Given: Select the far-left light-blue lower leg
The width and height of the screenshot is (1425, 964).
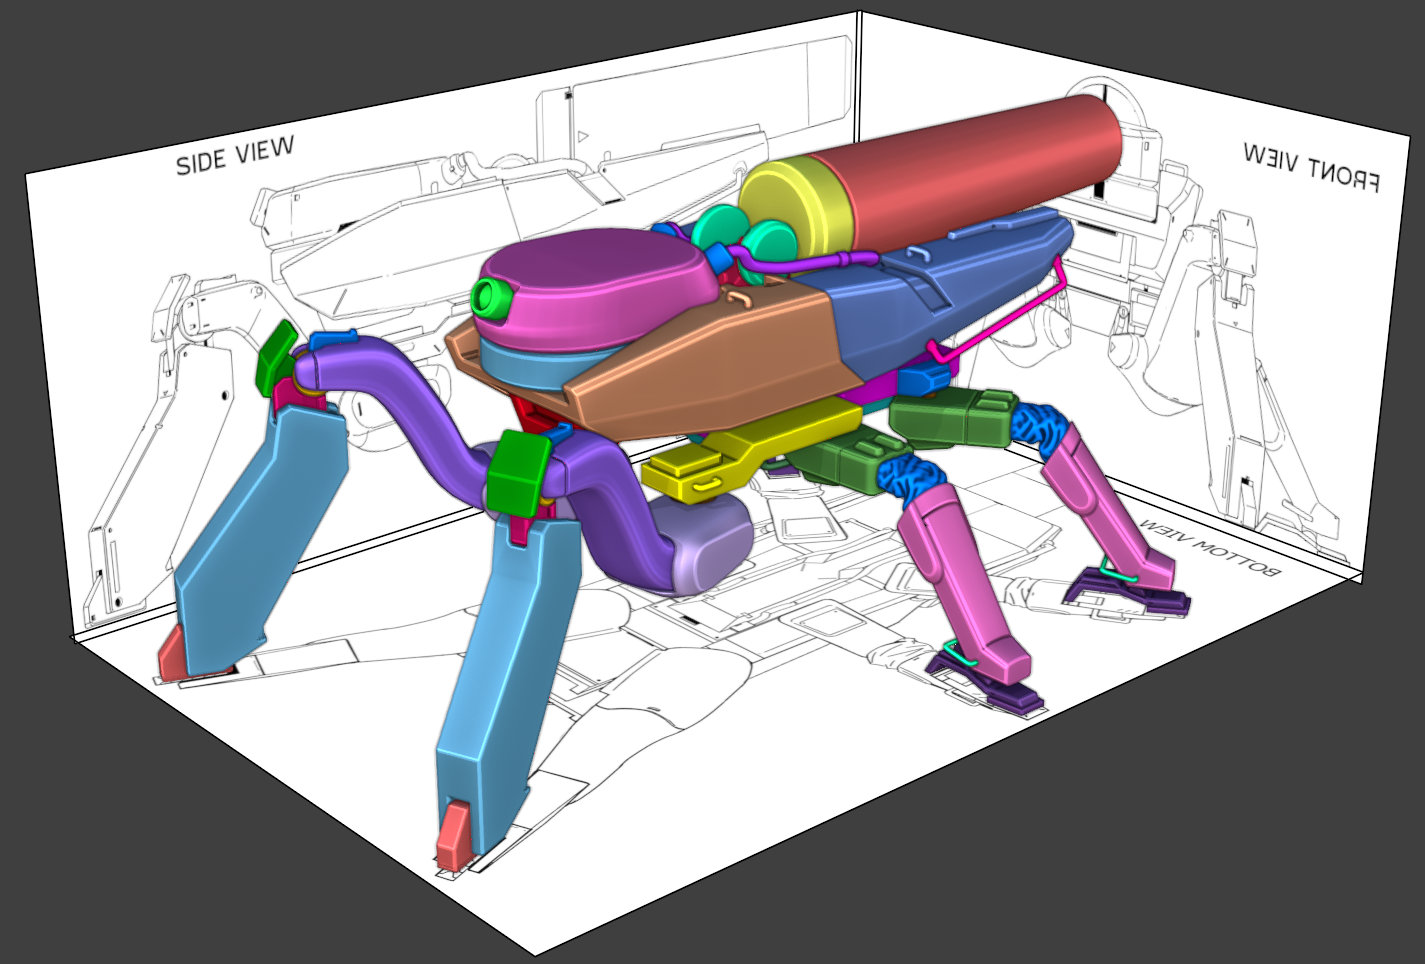Looking at the screenshot, I should click(x=262, y=540).
